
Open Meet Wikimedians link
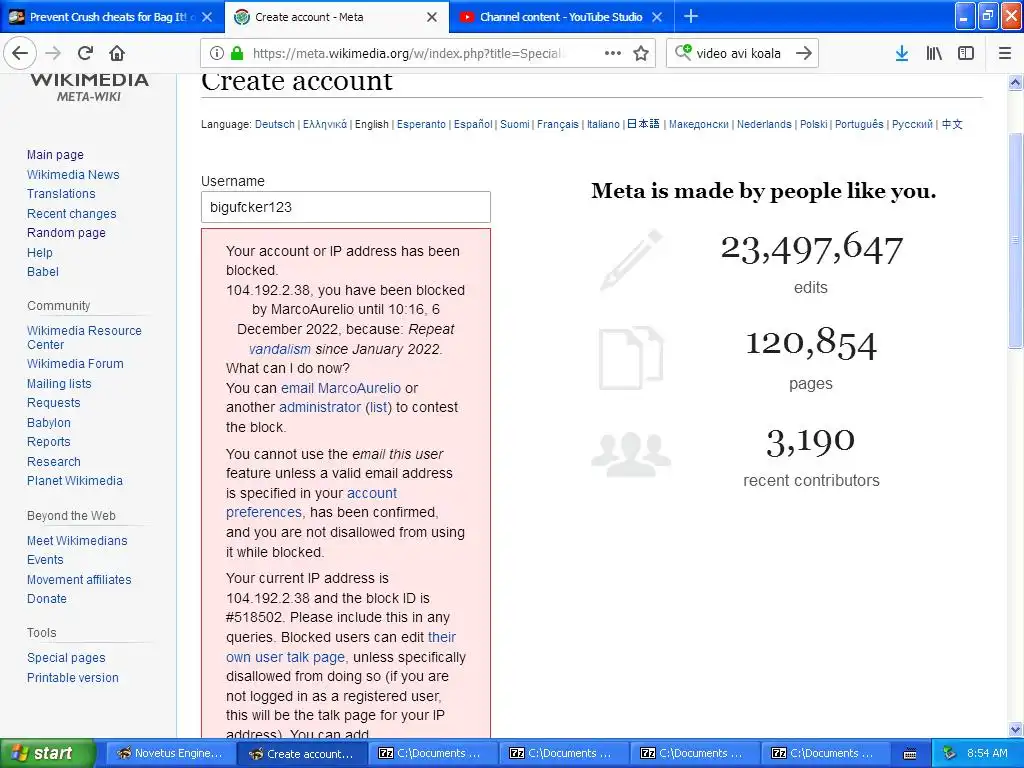[x=77, y=541]
